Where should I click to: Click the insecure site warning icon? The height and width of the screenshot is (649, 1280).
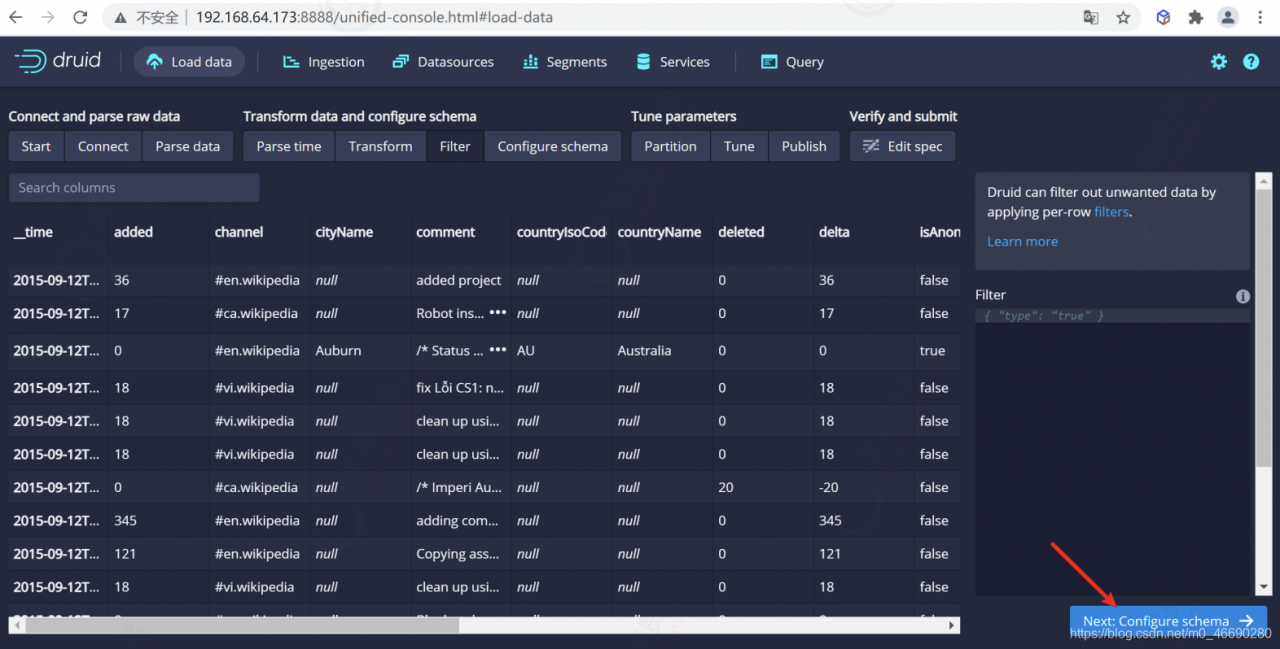point(121,17)
